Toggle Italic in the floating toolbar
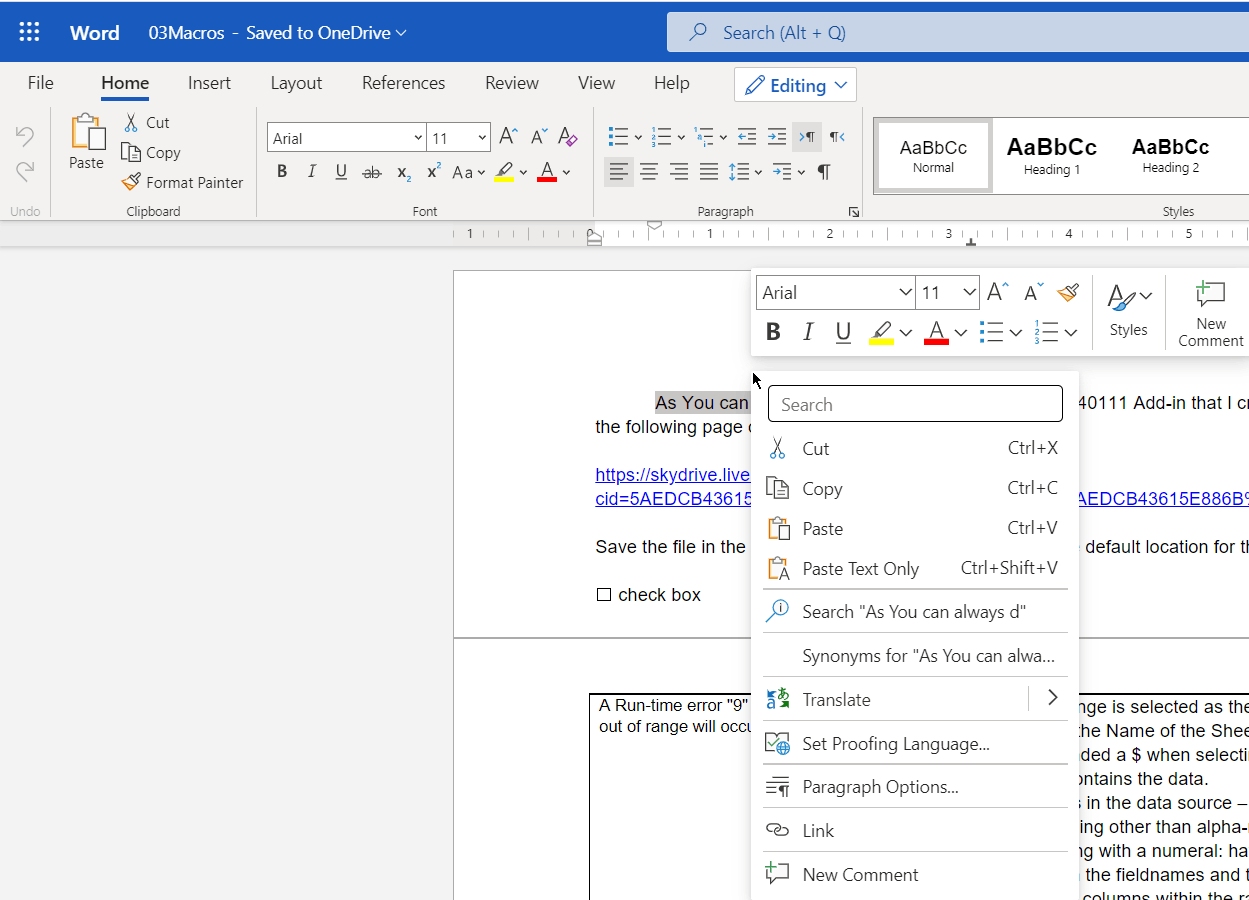 click(808, 332)
